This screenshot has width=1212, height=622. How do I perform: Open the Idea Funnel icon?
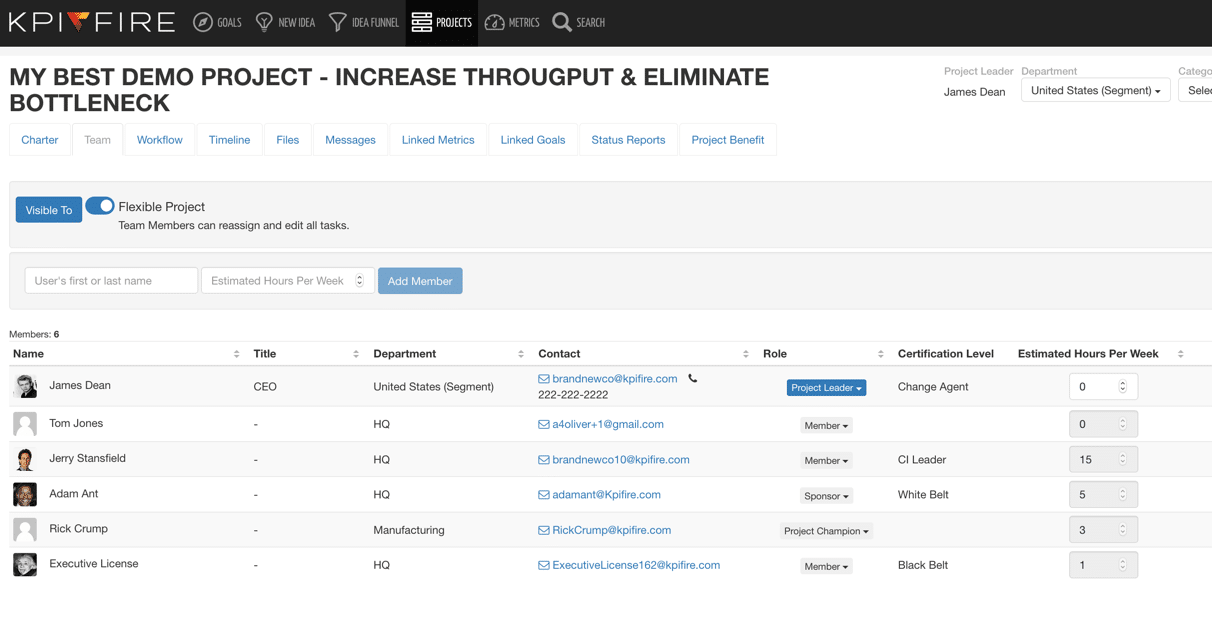point(338,22)
